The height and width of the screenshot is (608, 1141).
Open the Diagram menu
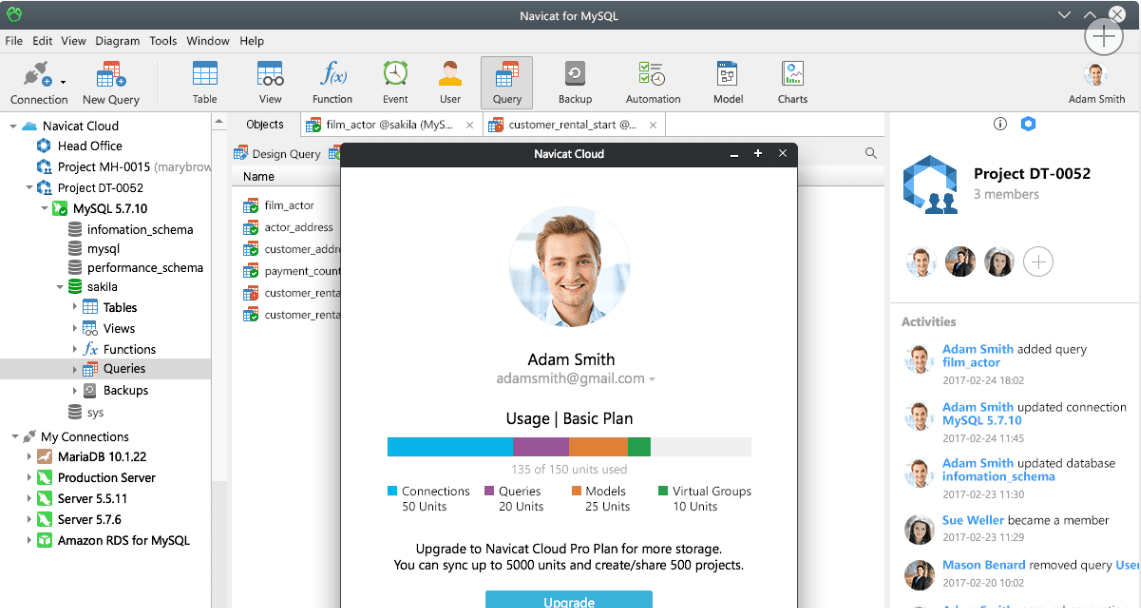tap(117, 41)
